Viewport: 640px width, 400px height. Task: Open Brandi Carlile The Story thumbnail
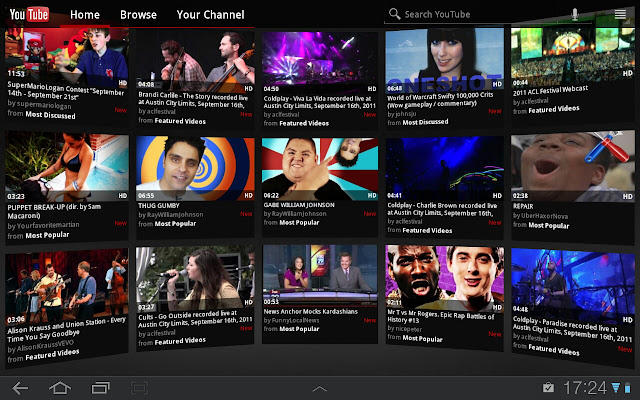(x=195, y=61)
